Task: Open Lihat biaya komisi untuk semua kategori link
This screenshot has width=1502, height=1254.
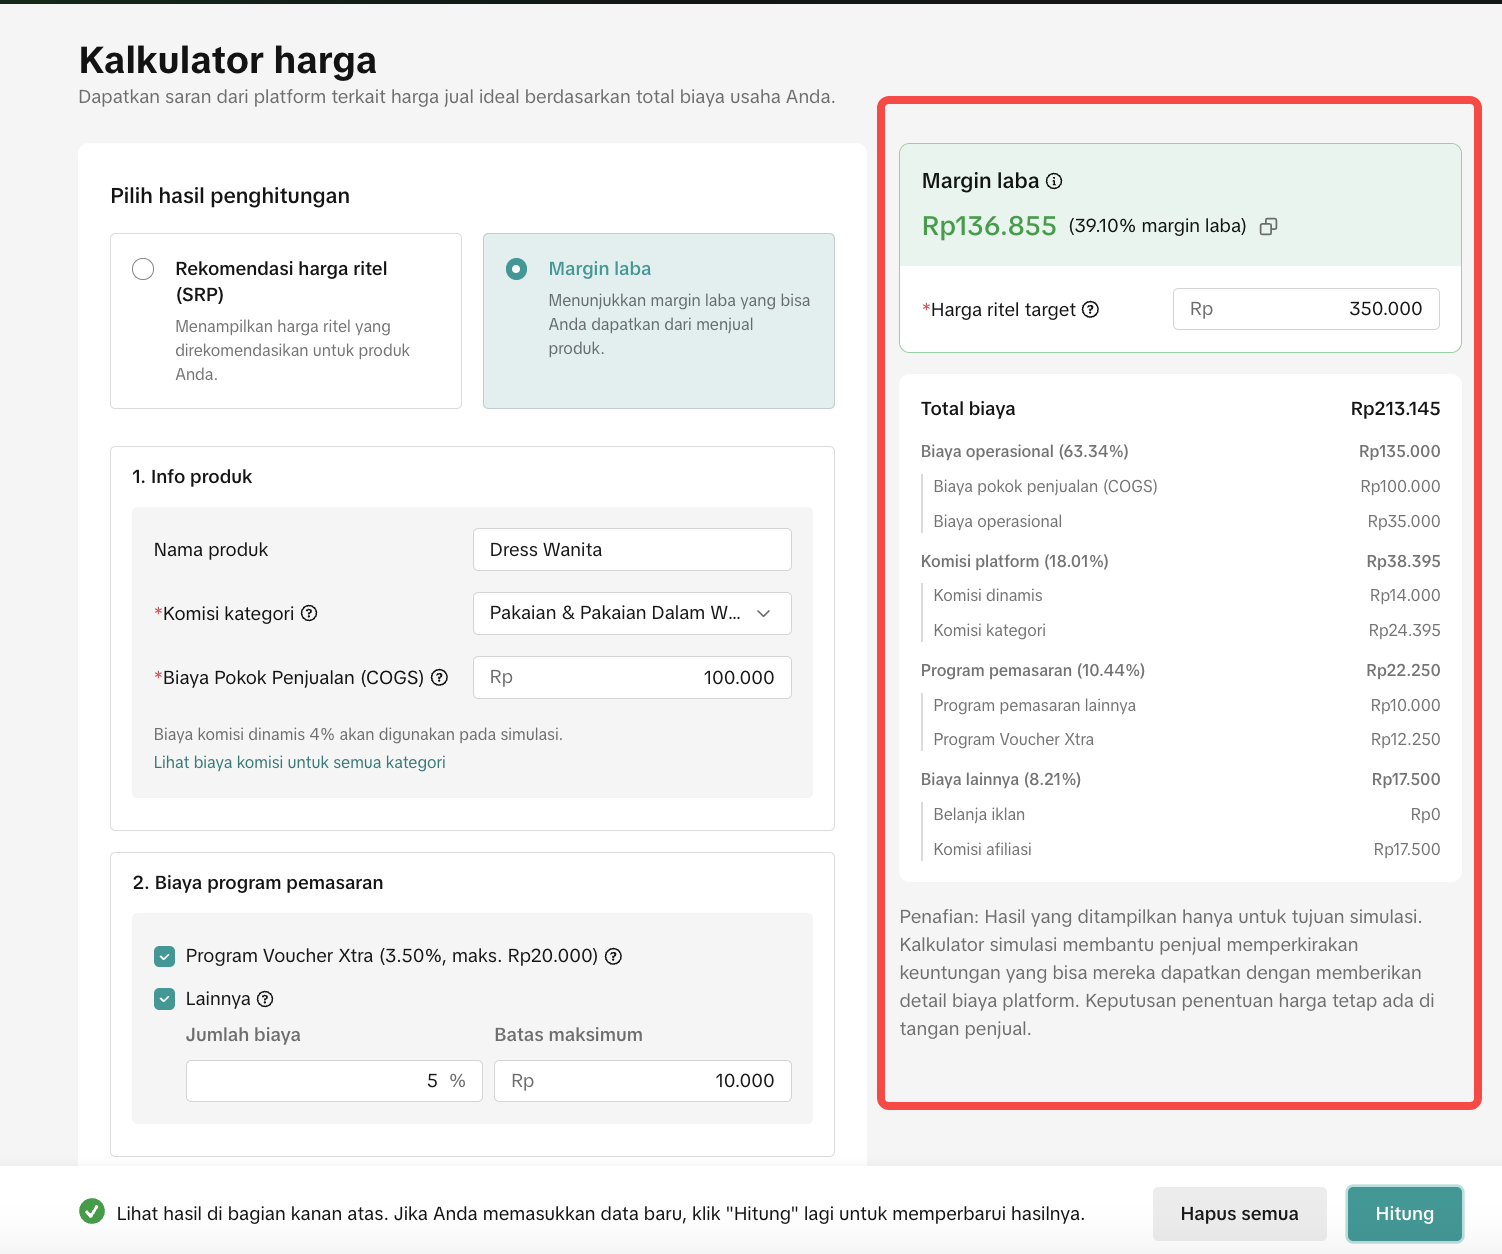Action: pos(299,762)
